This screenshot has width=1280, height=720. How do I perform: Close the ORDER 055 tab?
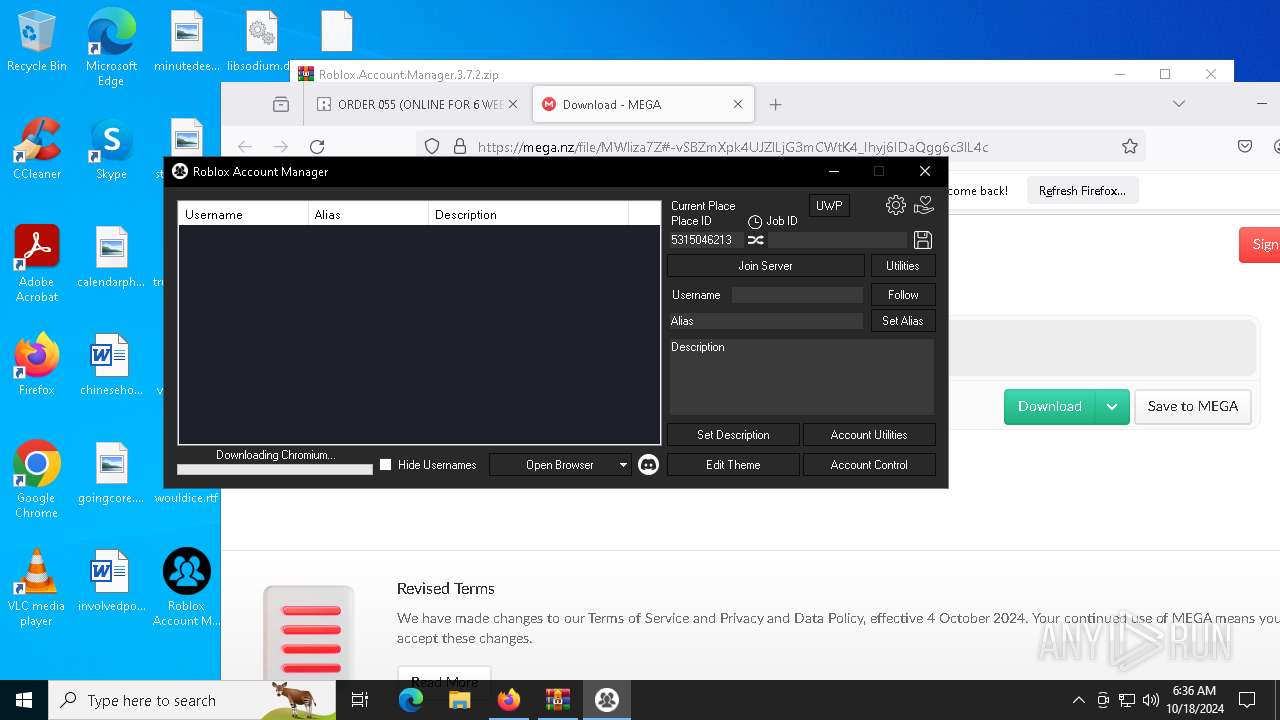click(513, 104)
